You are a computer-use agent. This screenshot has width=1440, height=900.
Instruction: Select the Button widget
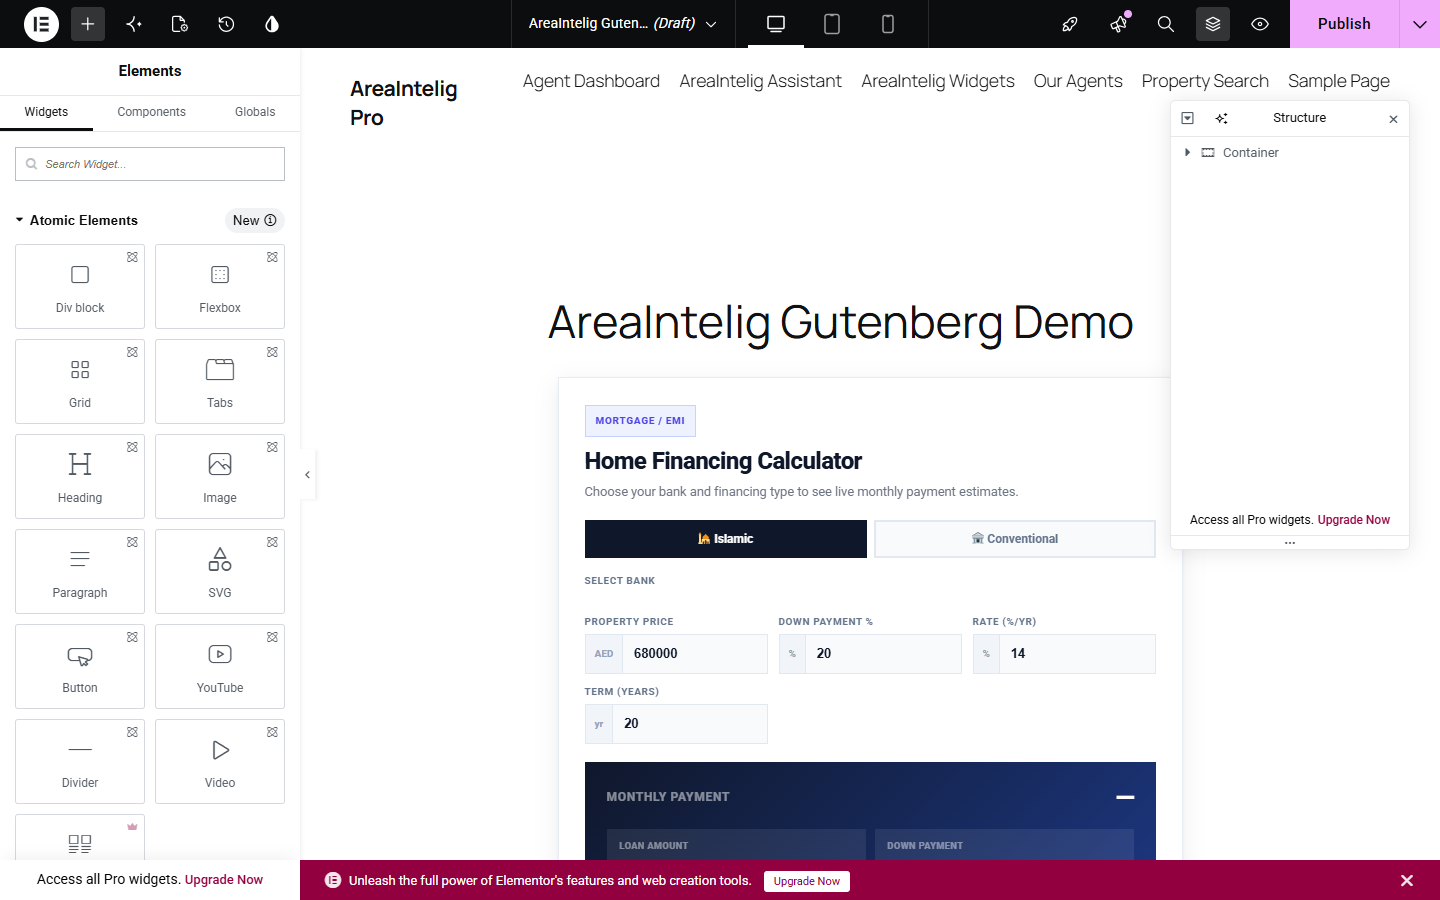click(80, 666)
